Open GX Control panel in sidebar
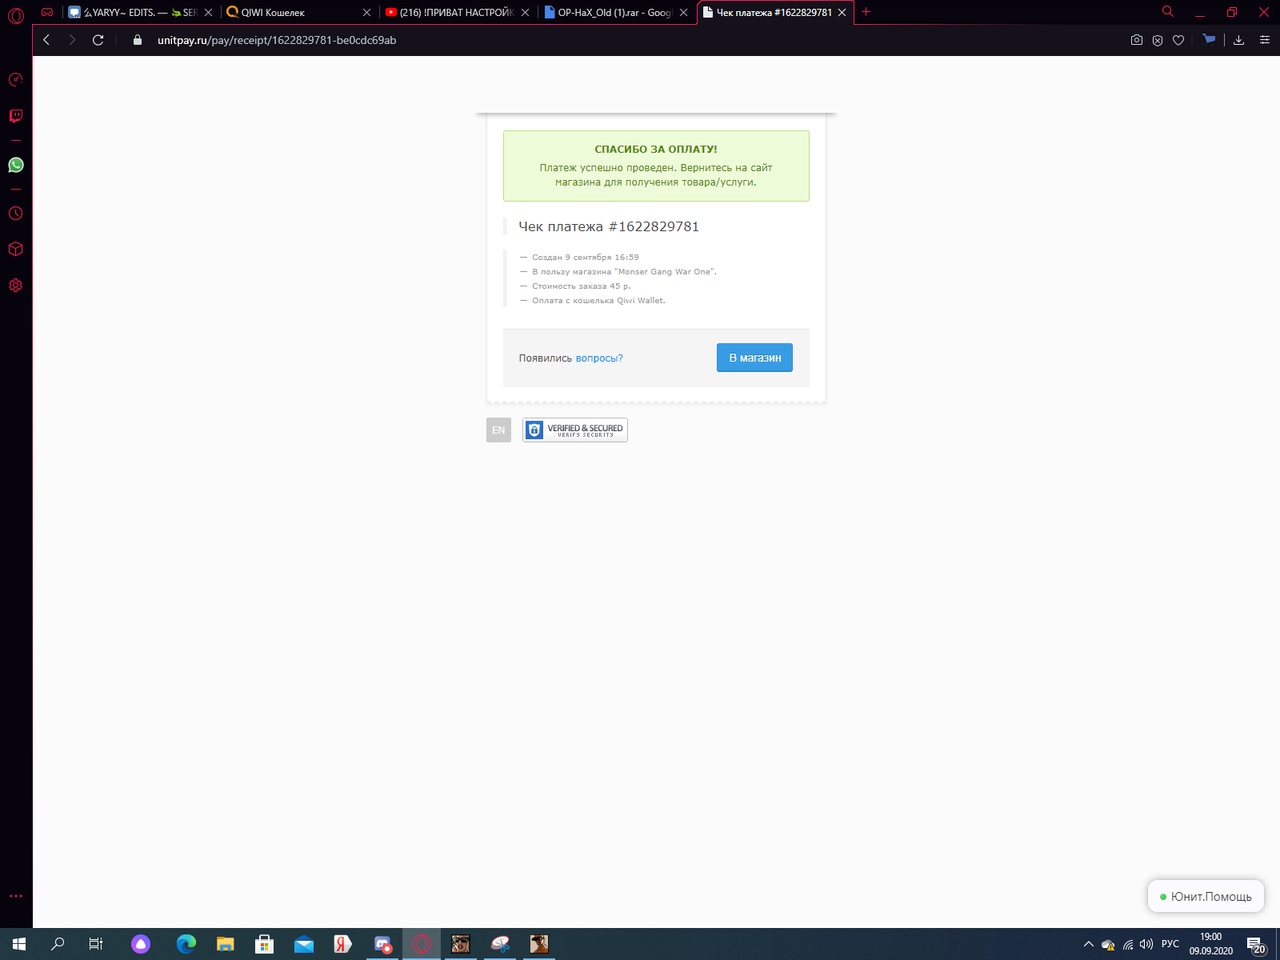Screen dimensions: 1280x960 (16, 80)
